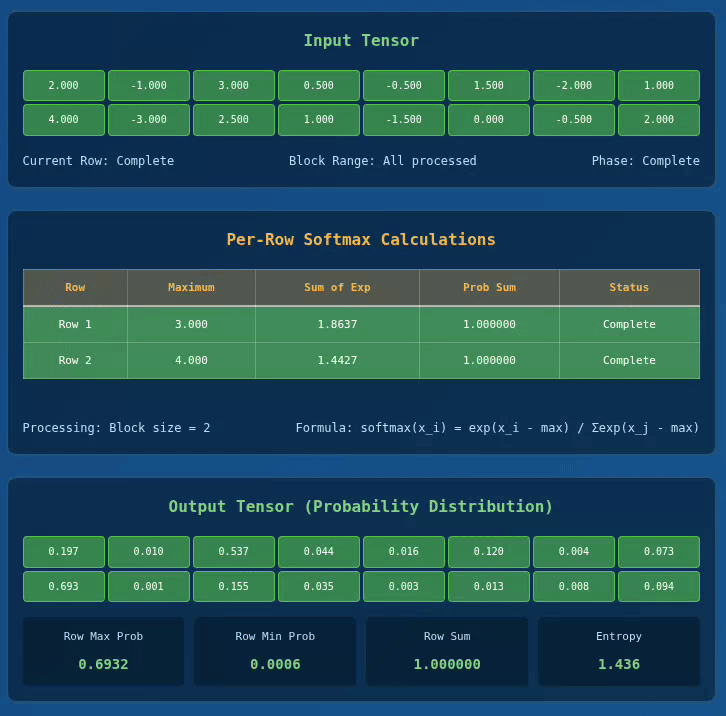The width and height of the screenshot is (726, 716).
Task: Select the Entropy stat card
Action: tap(619, 651)
